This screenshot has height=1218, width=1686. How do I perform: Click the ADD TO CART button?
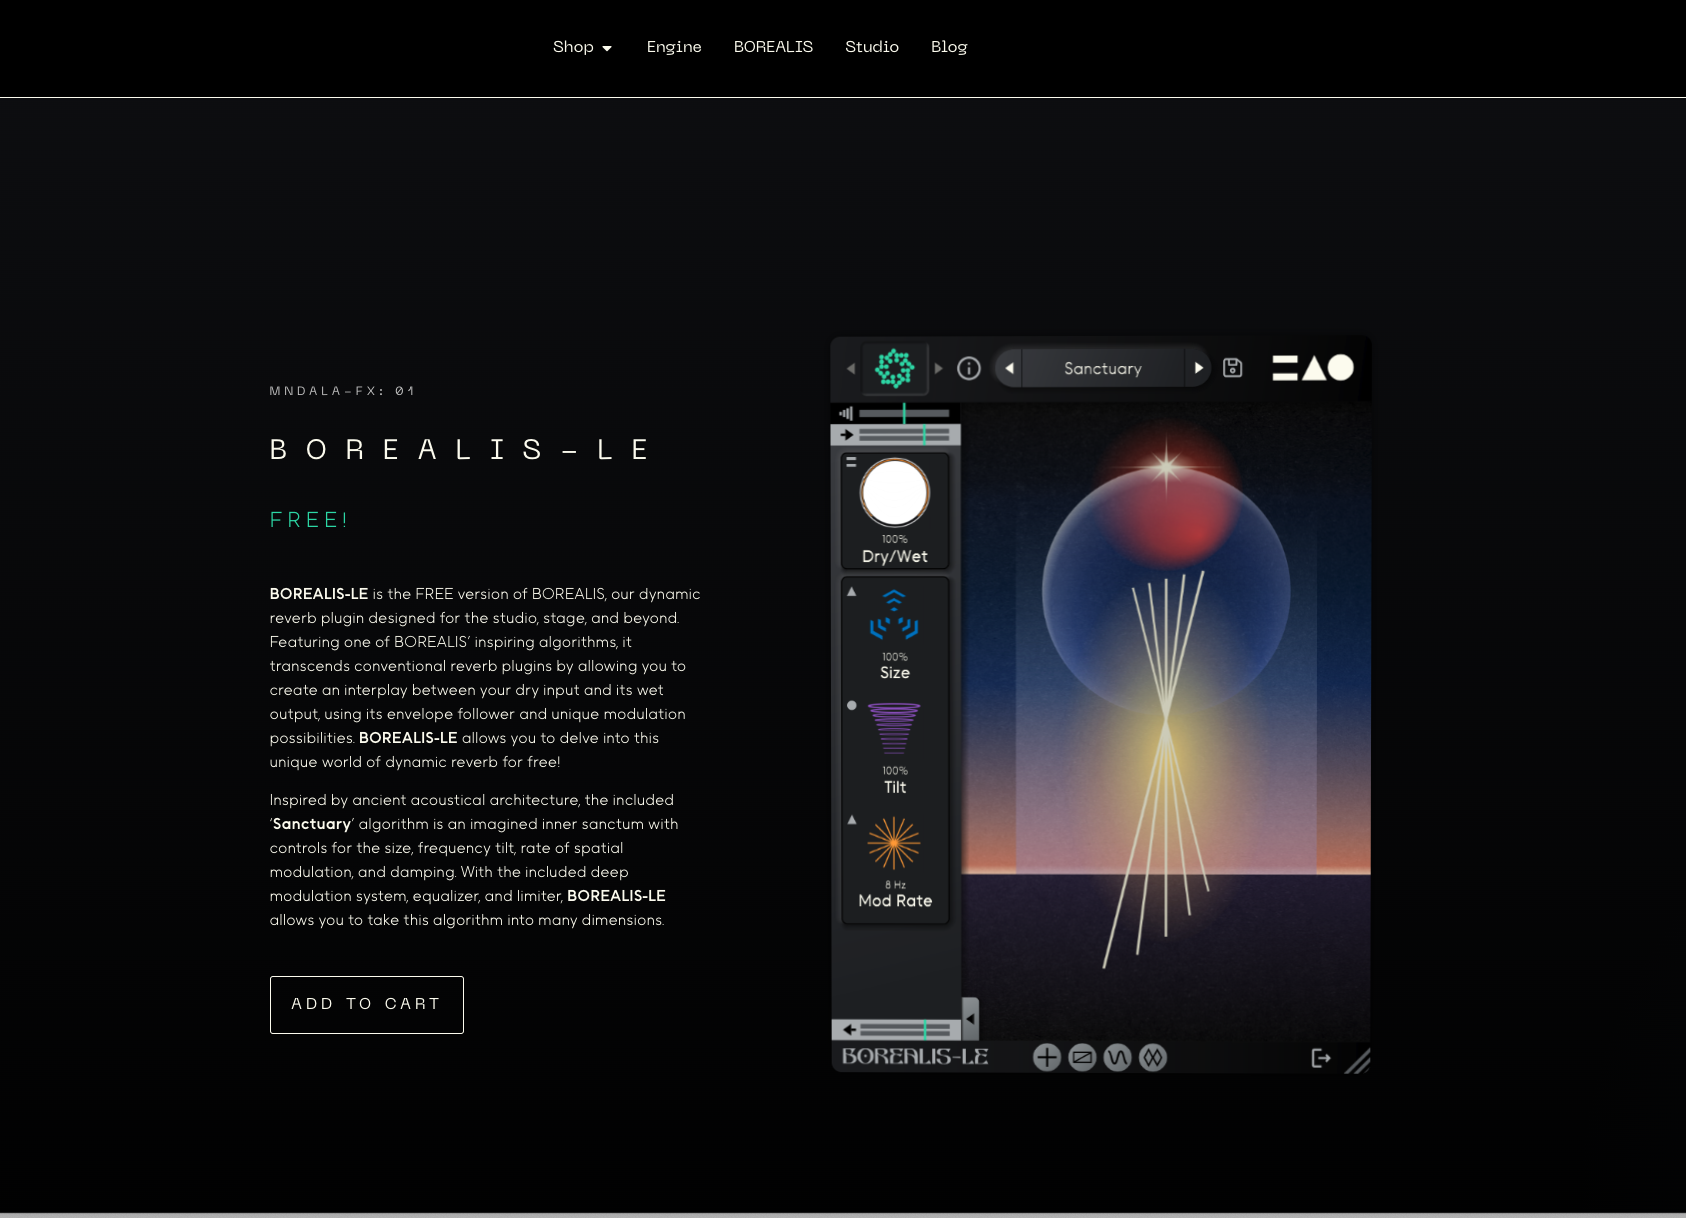(367, 1005)
